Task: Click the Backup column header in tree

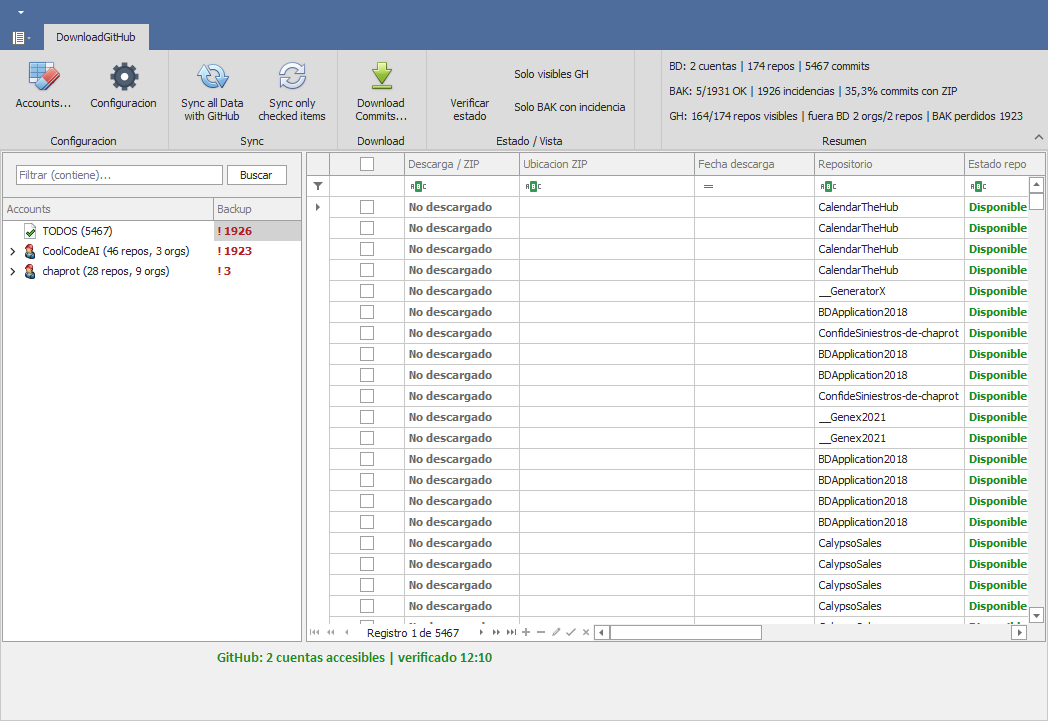Action: [257, 209]
